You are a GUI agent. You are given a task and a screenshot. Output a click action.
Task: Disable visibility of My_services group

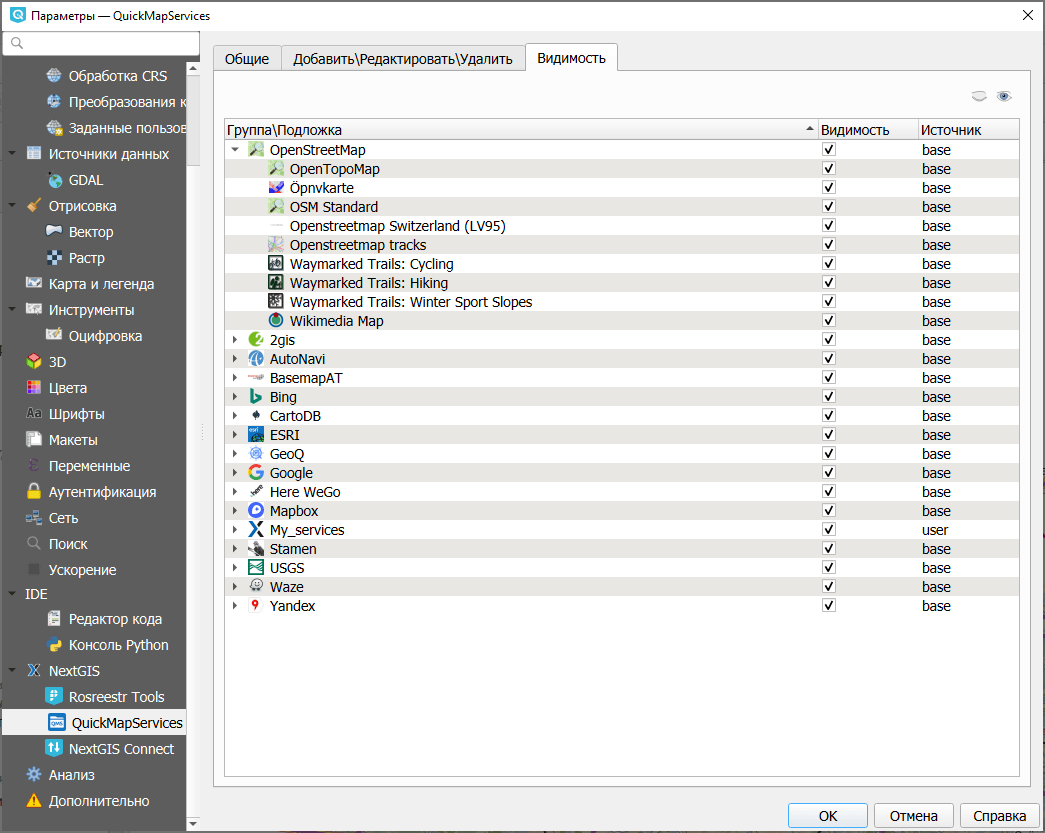pyautogui.click(x=828, y=530)
